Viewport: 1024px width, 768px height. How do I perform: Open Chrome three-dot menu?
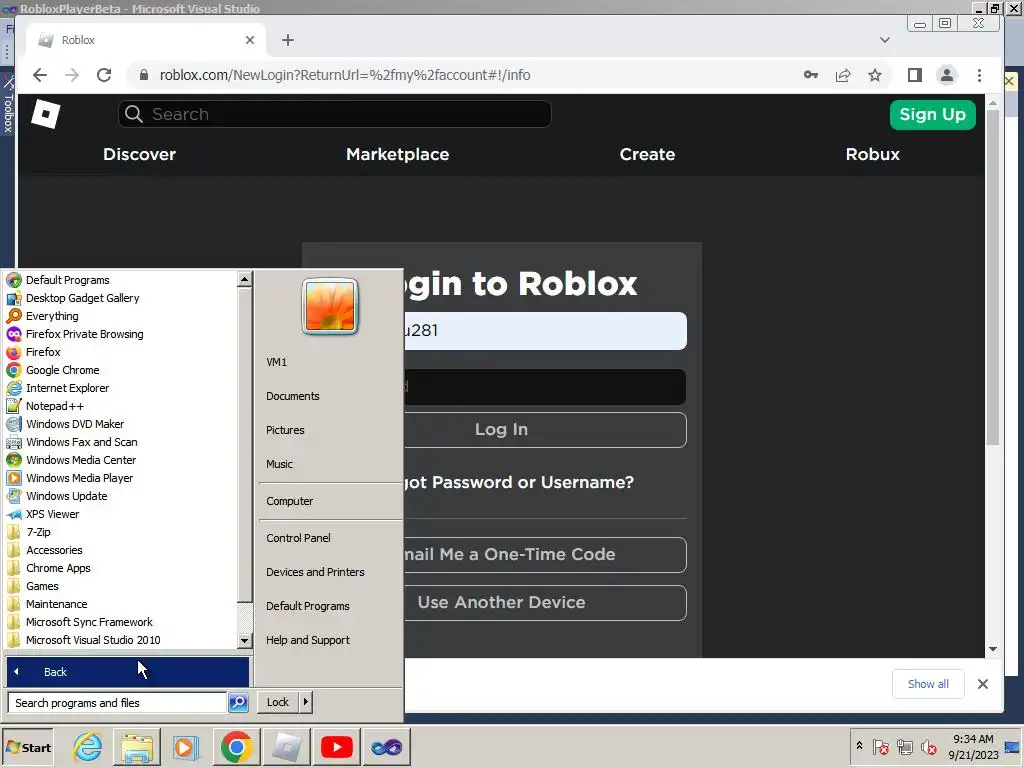coord(979,75)
